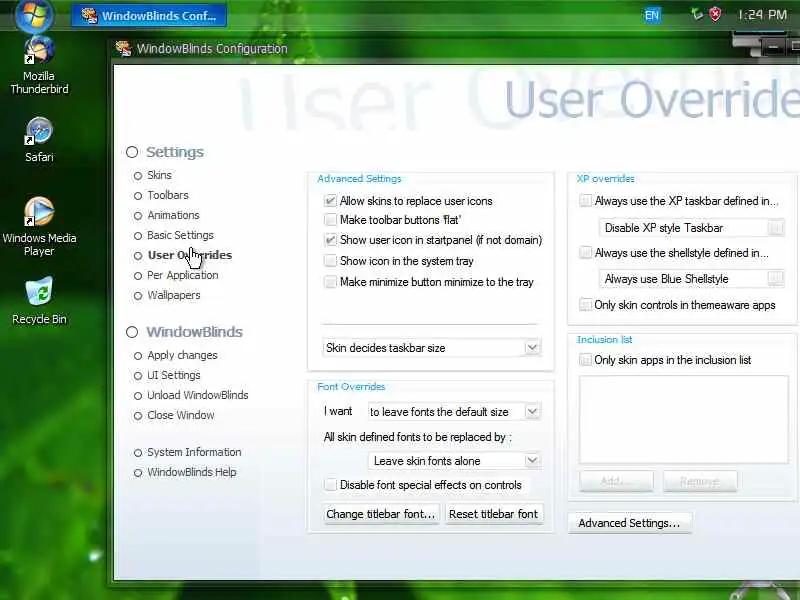Go to the Skins section
The width and height of the screenshot is (800, 600).
pos(159,175)
